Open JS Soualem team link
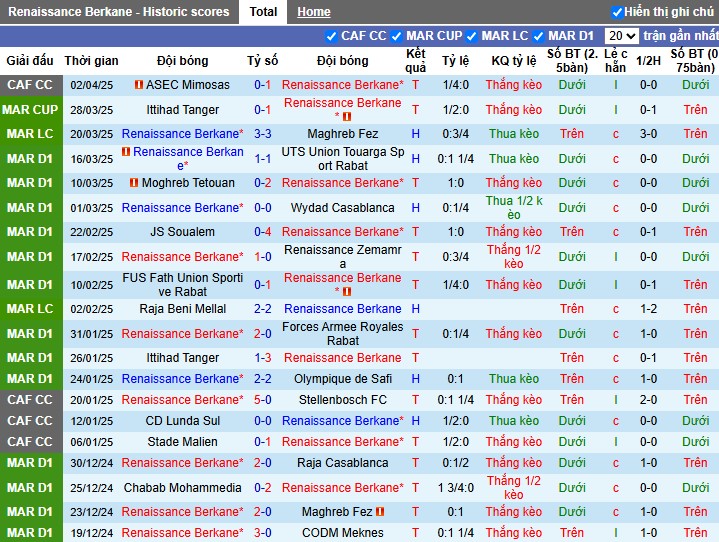This screenshot has height=542, width=719. click(183, 232)
